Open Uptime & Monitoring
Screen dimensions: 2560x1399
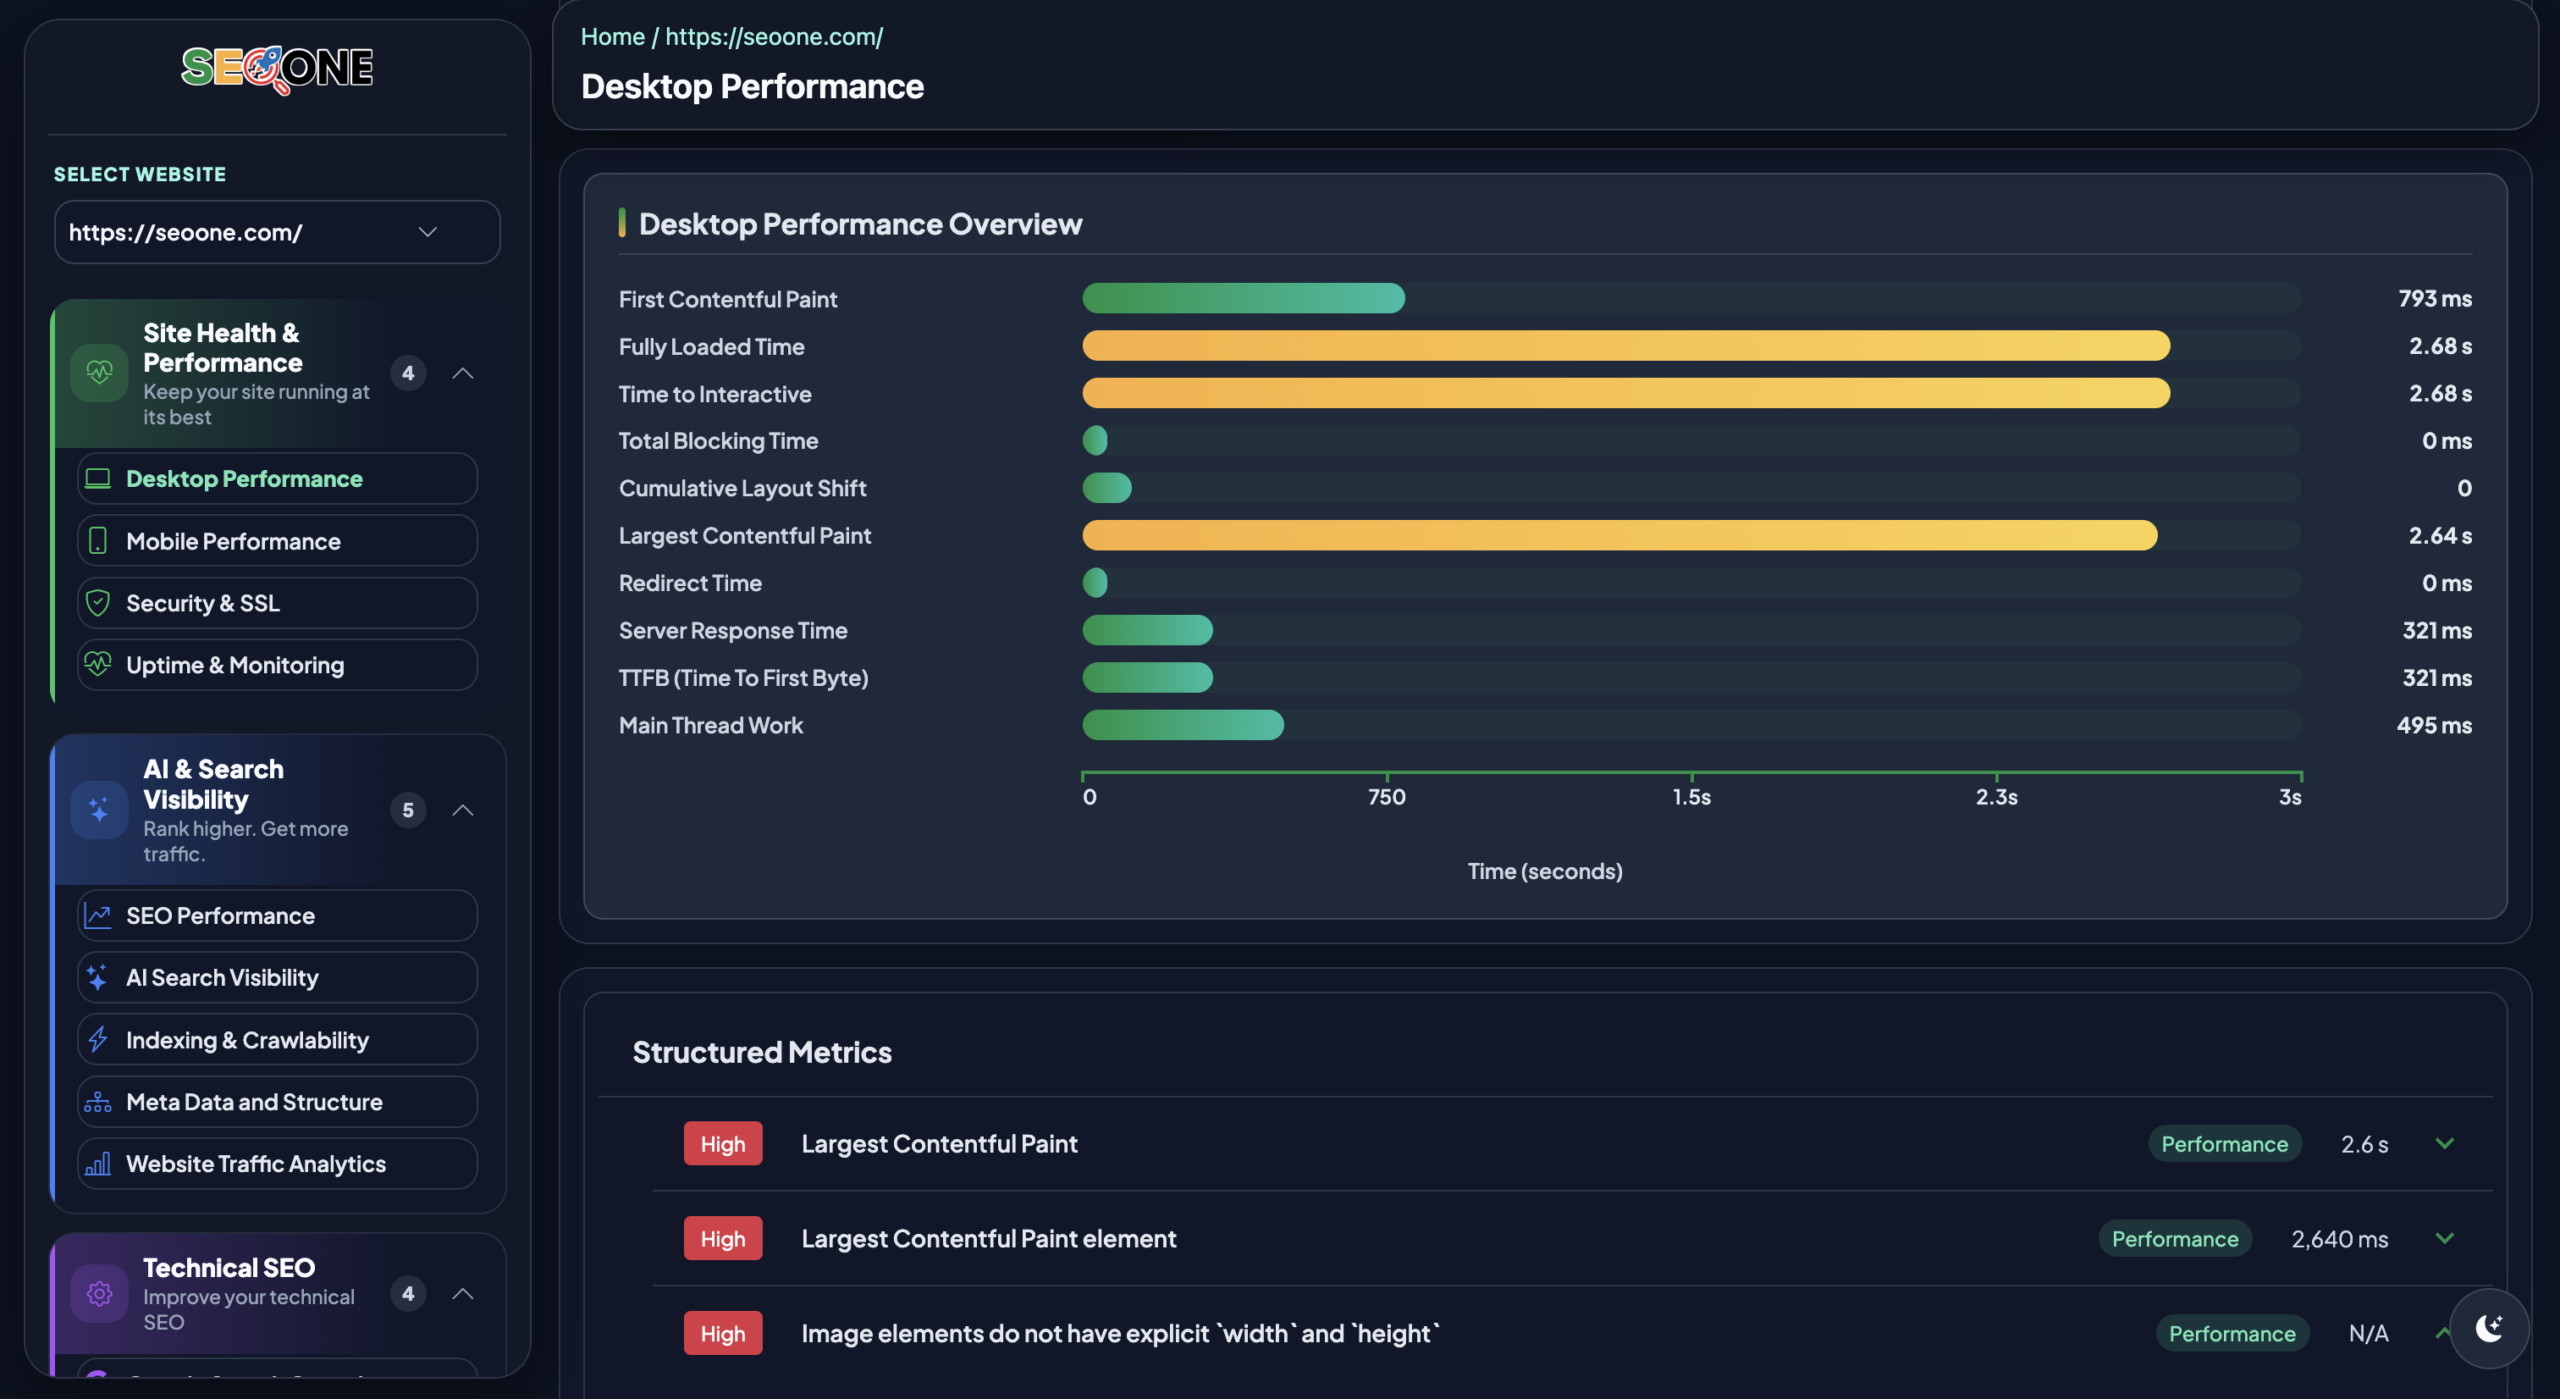point(277,665)
